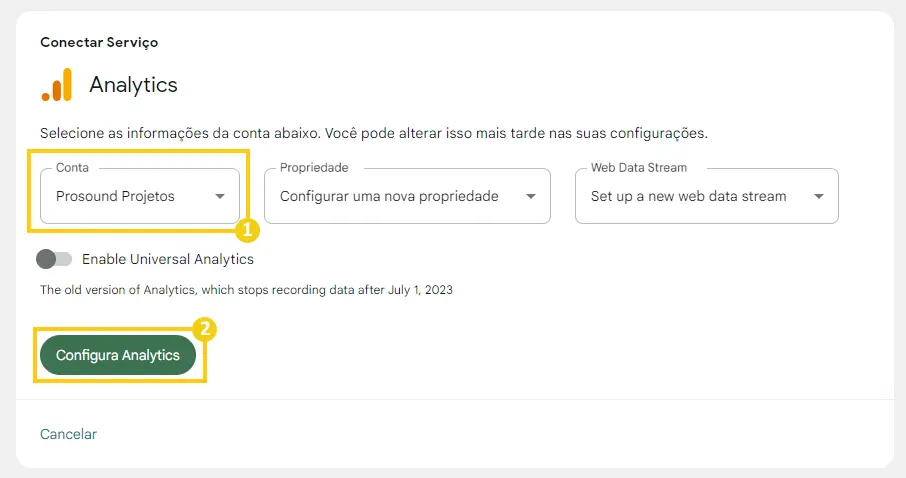
Task: Click the Conta dropdown arrow icon
Action: (220, 197)
